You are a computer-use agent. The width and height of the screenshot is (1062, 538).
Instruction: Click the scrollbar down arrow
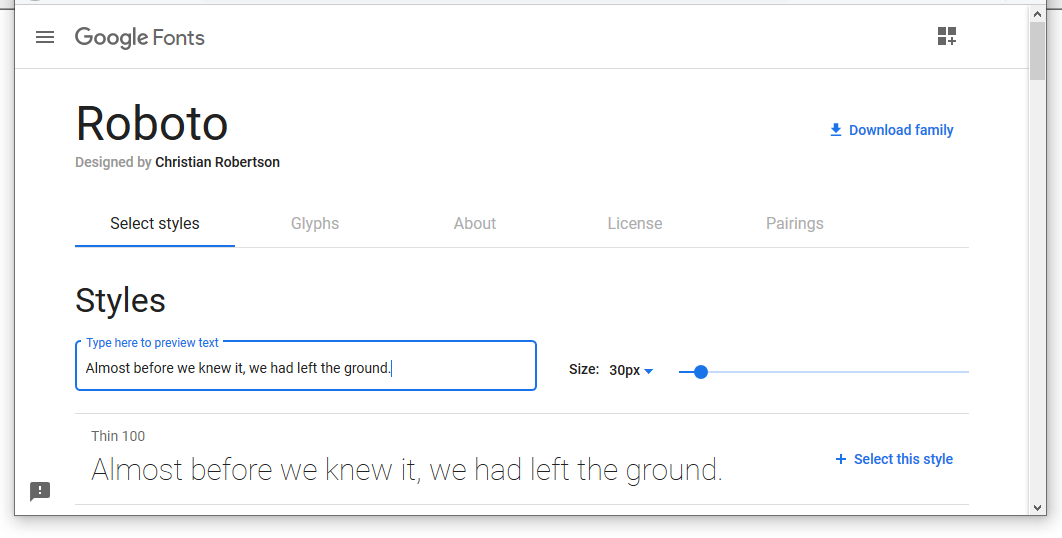click(x=1038, y=507)
